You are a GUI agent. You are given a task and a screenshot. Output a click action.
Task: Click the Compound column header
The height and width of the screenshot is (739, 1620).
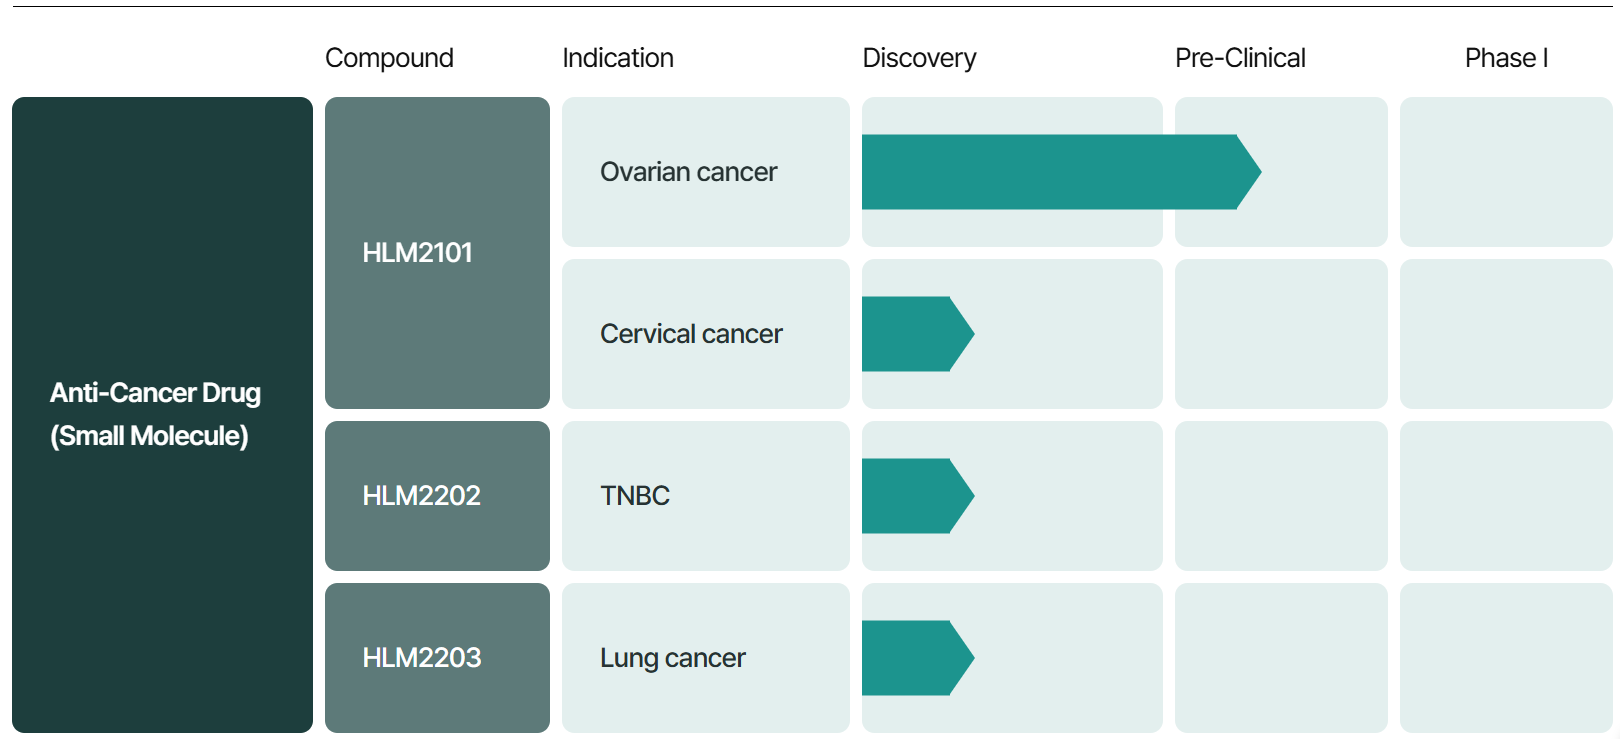[x=389, y=58]
